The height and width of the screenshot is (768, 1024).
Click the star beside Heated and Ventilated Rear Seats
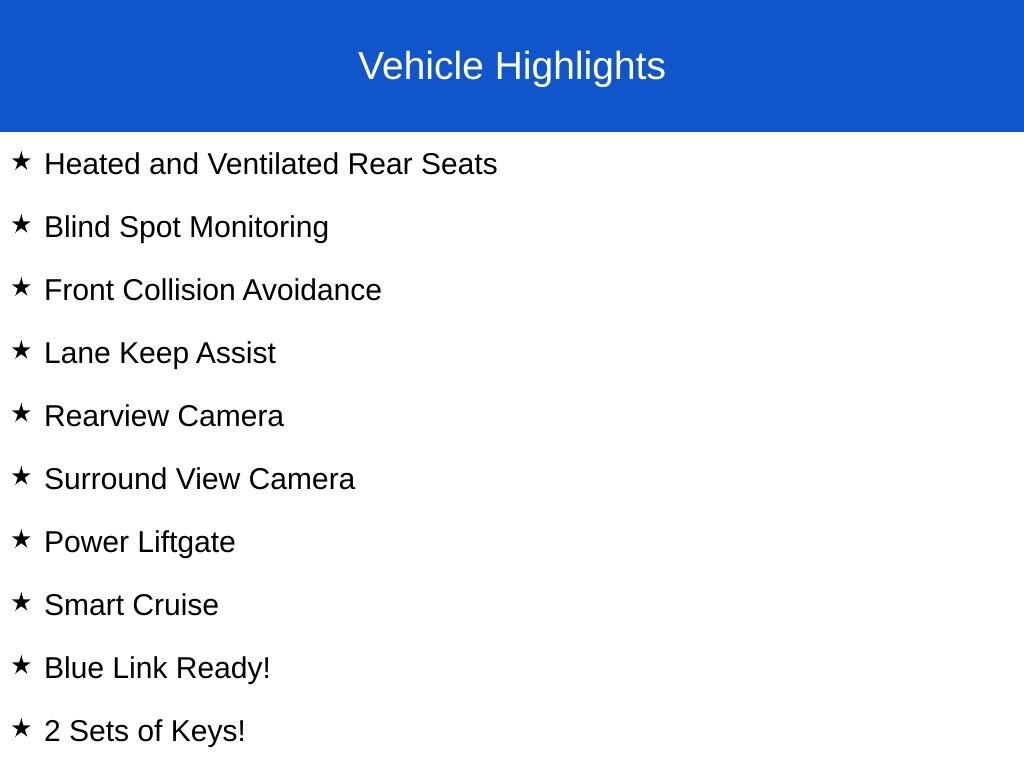(x=22, y=161)
